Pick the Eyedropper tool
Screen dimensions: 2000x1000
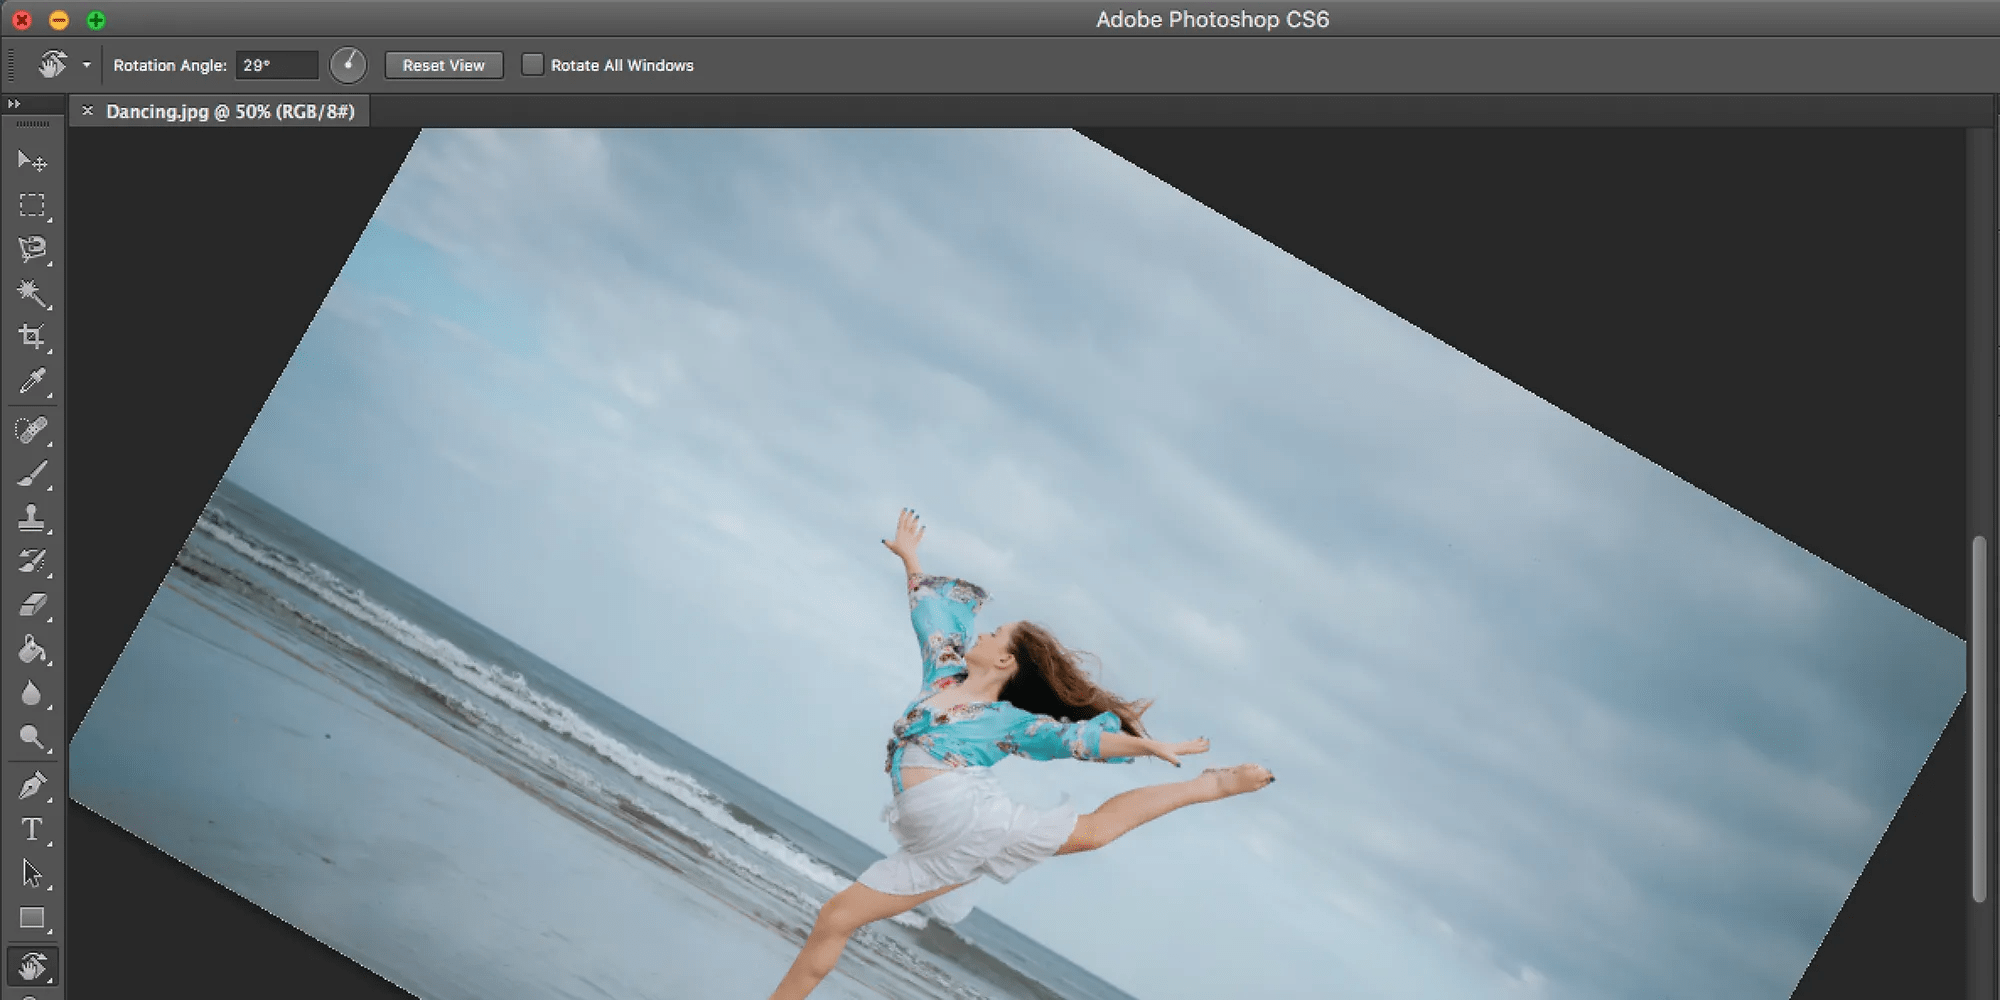(33, 381)
